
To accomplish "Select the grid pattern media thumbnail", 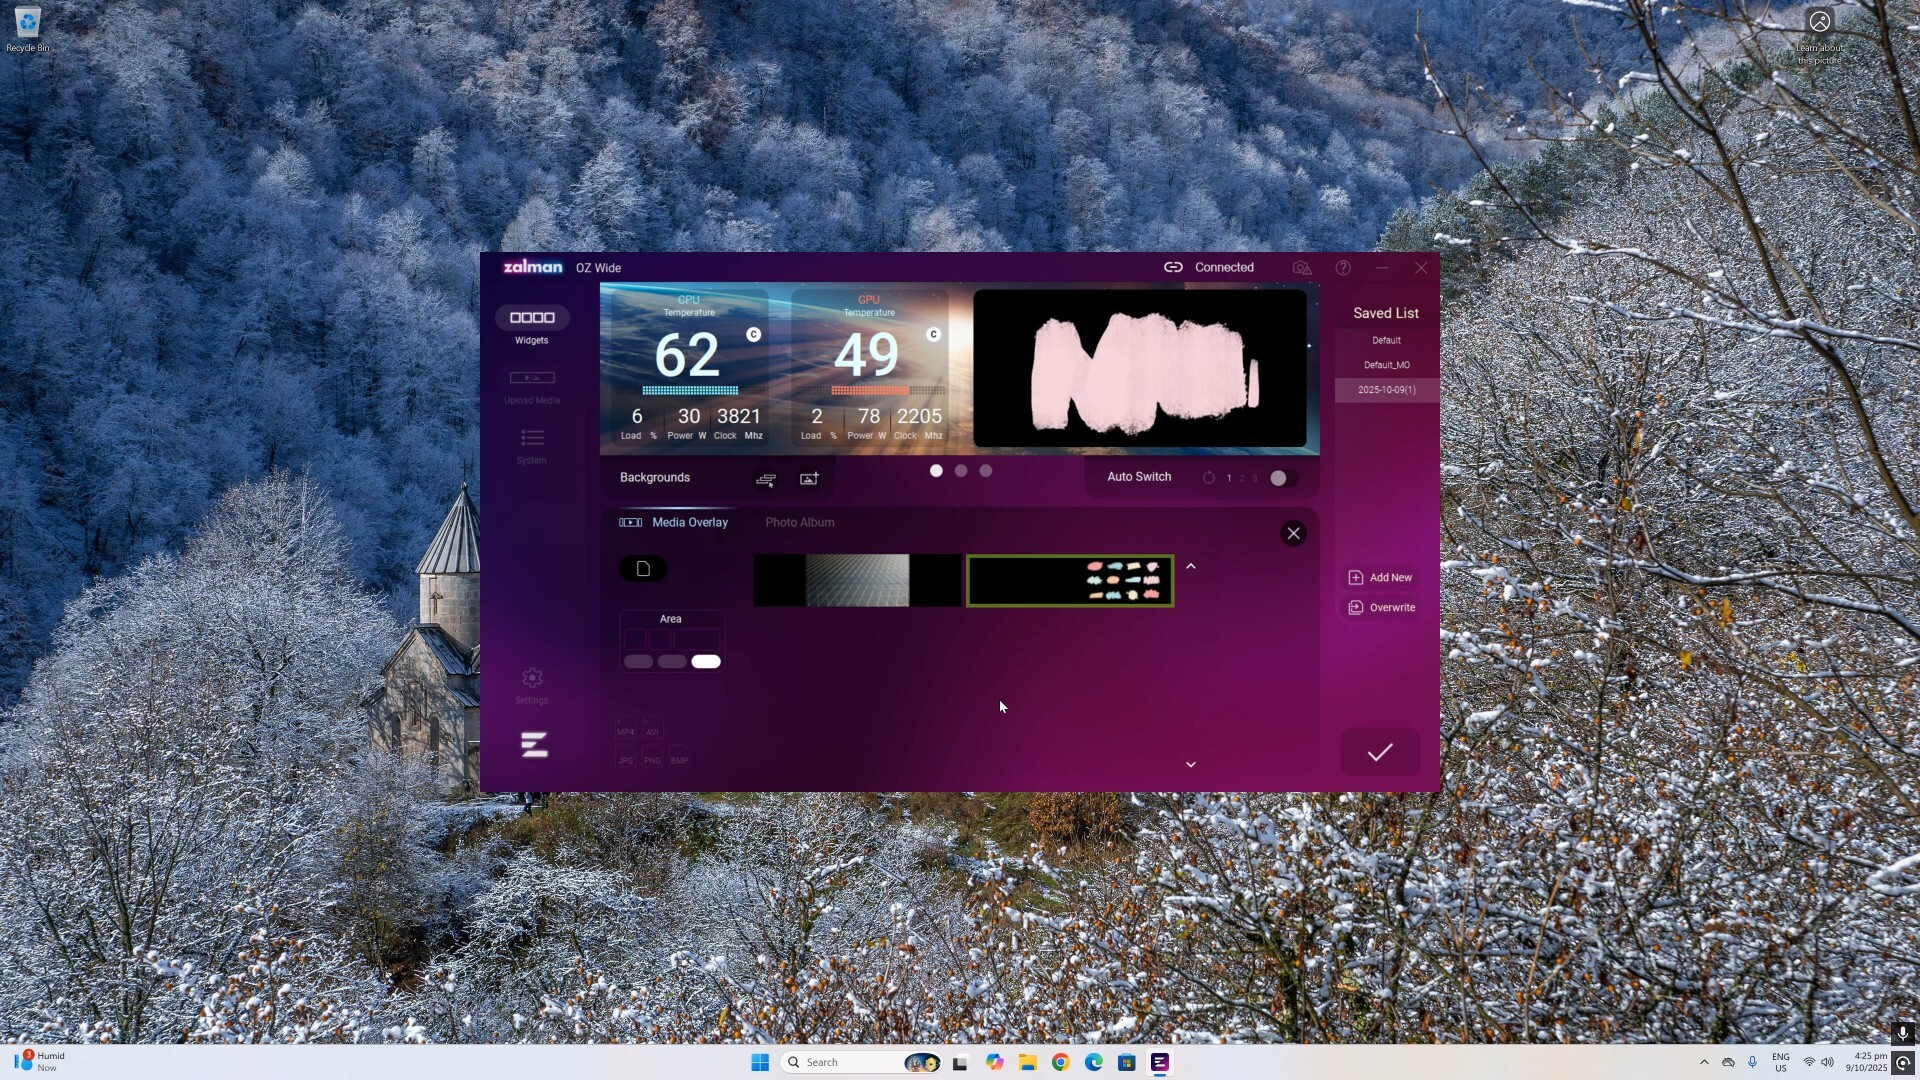I will pos(857,581).
